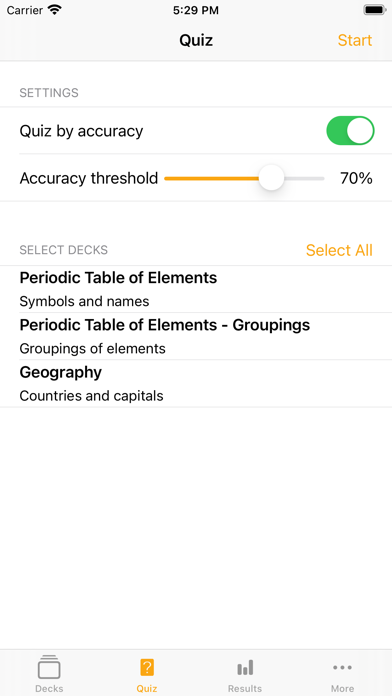Tap the Wi-Fi status icon
The image size is (392, 696).
click(55, 10)
